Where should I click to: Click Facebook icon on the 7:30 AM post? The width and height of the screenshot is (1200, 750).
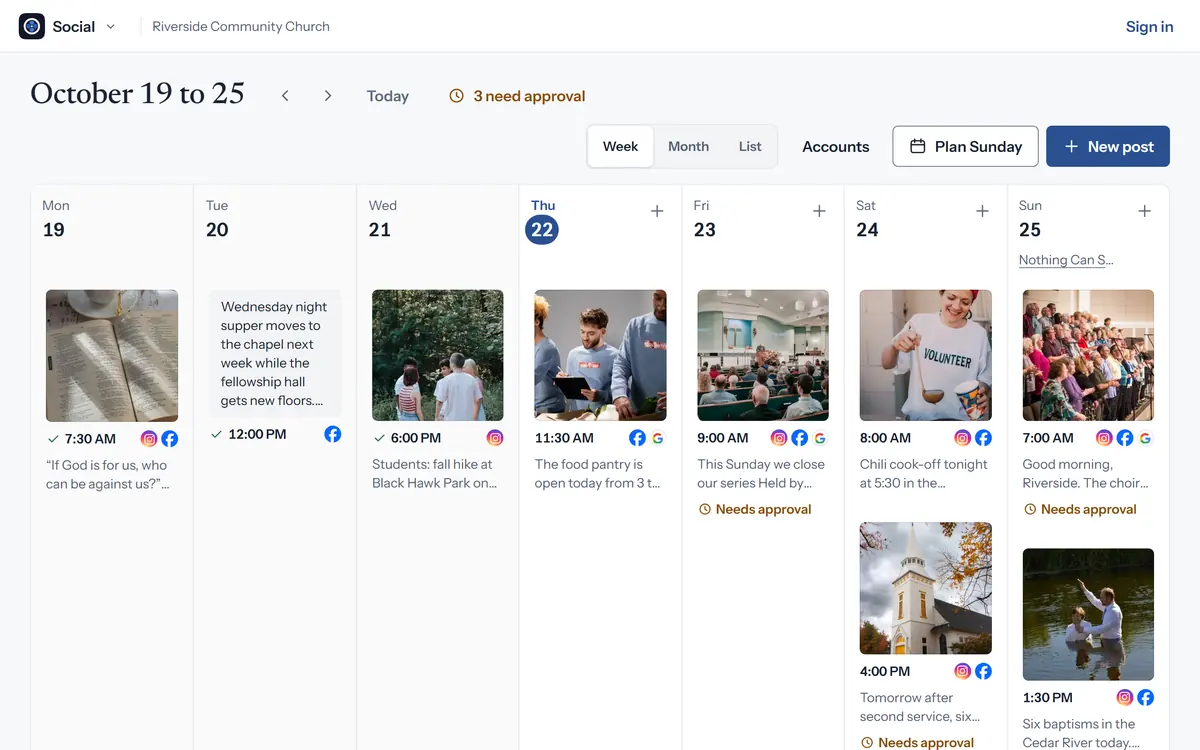(x=170, y=439)
